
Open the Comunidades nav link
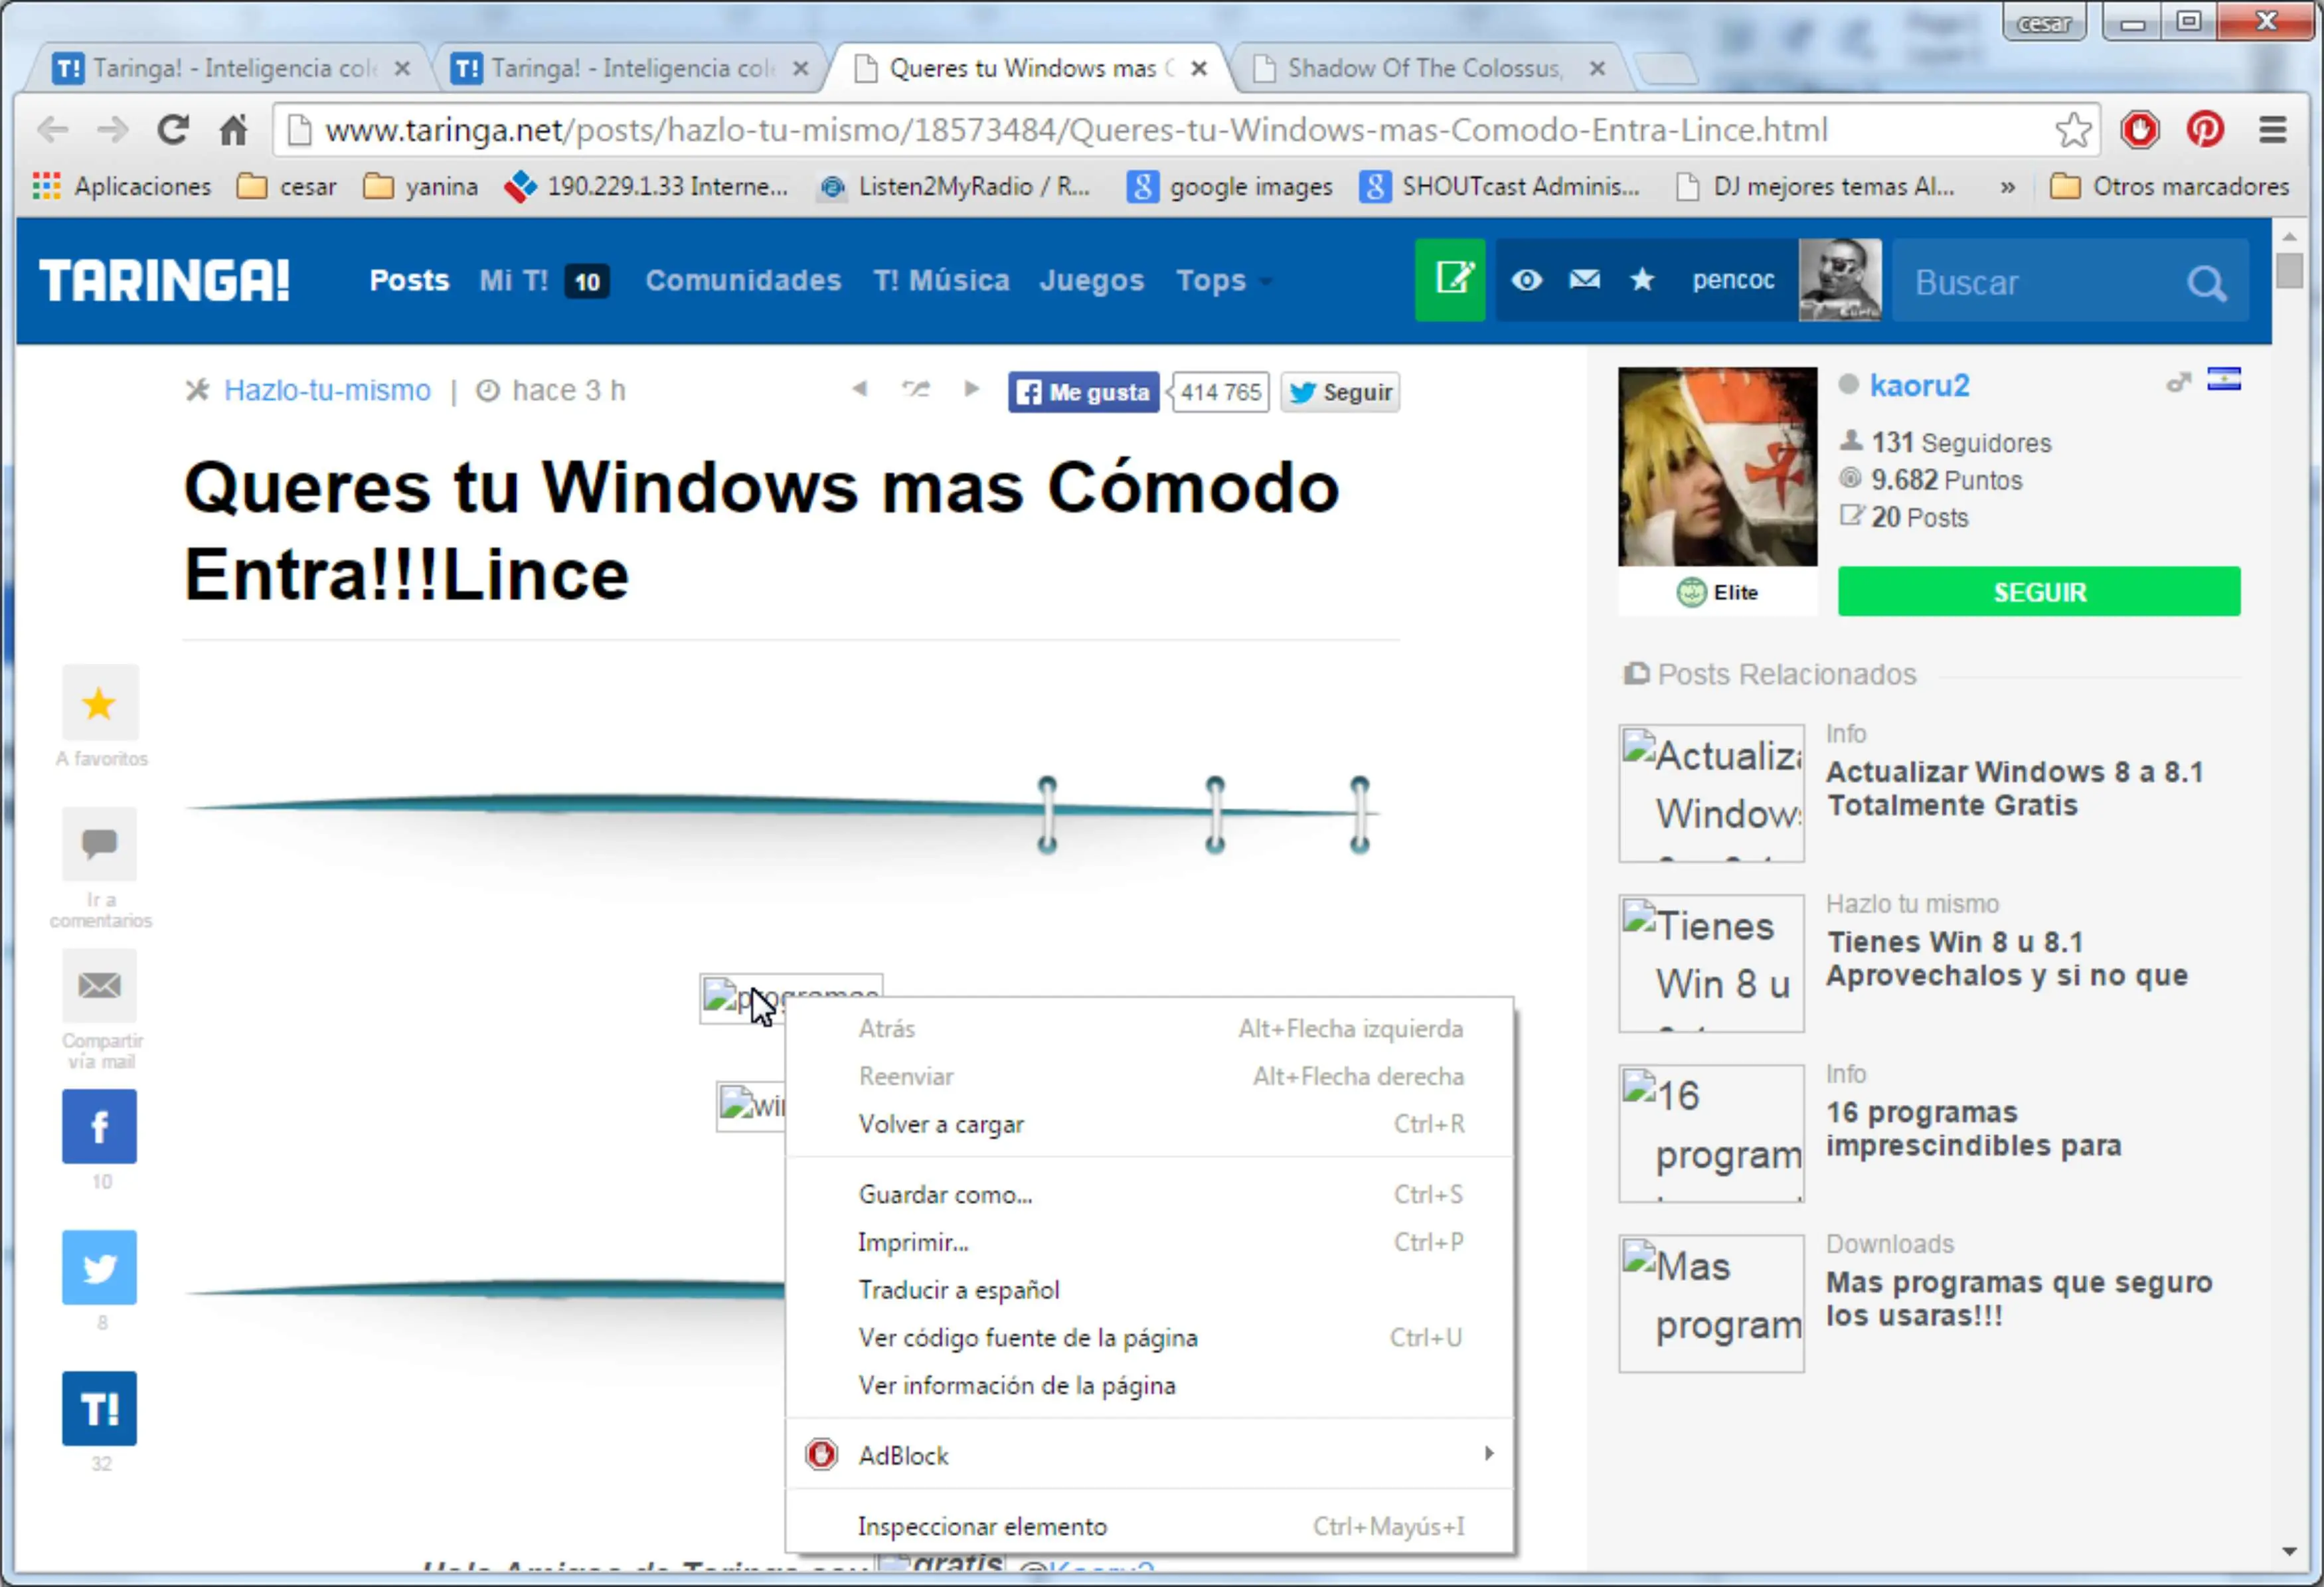click(x=743, y=280)
